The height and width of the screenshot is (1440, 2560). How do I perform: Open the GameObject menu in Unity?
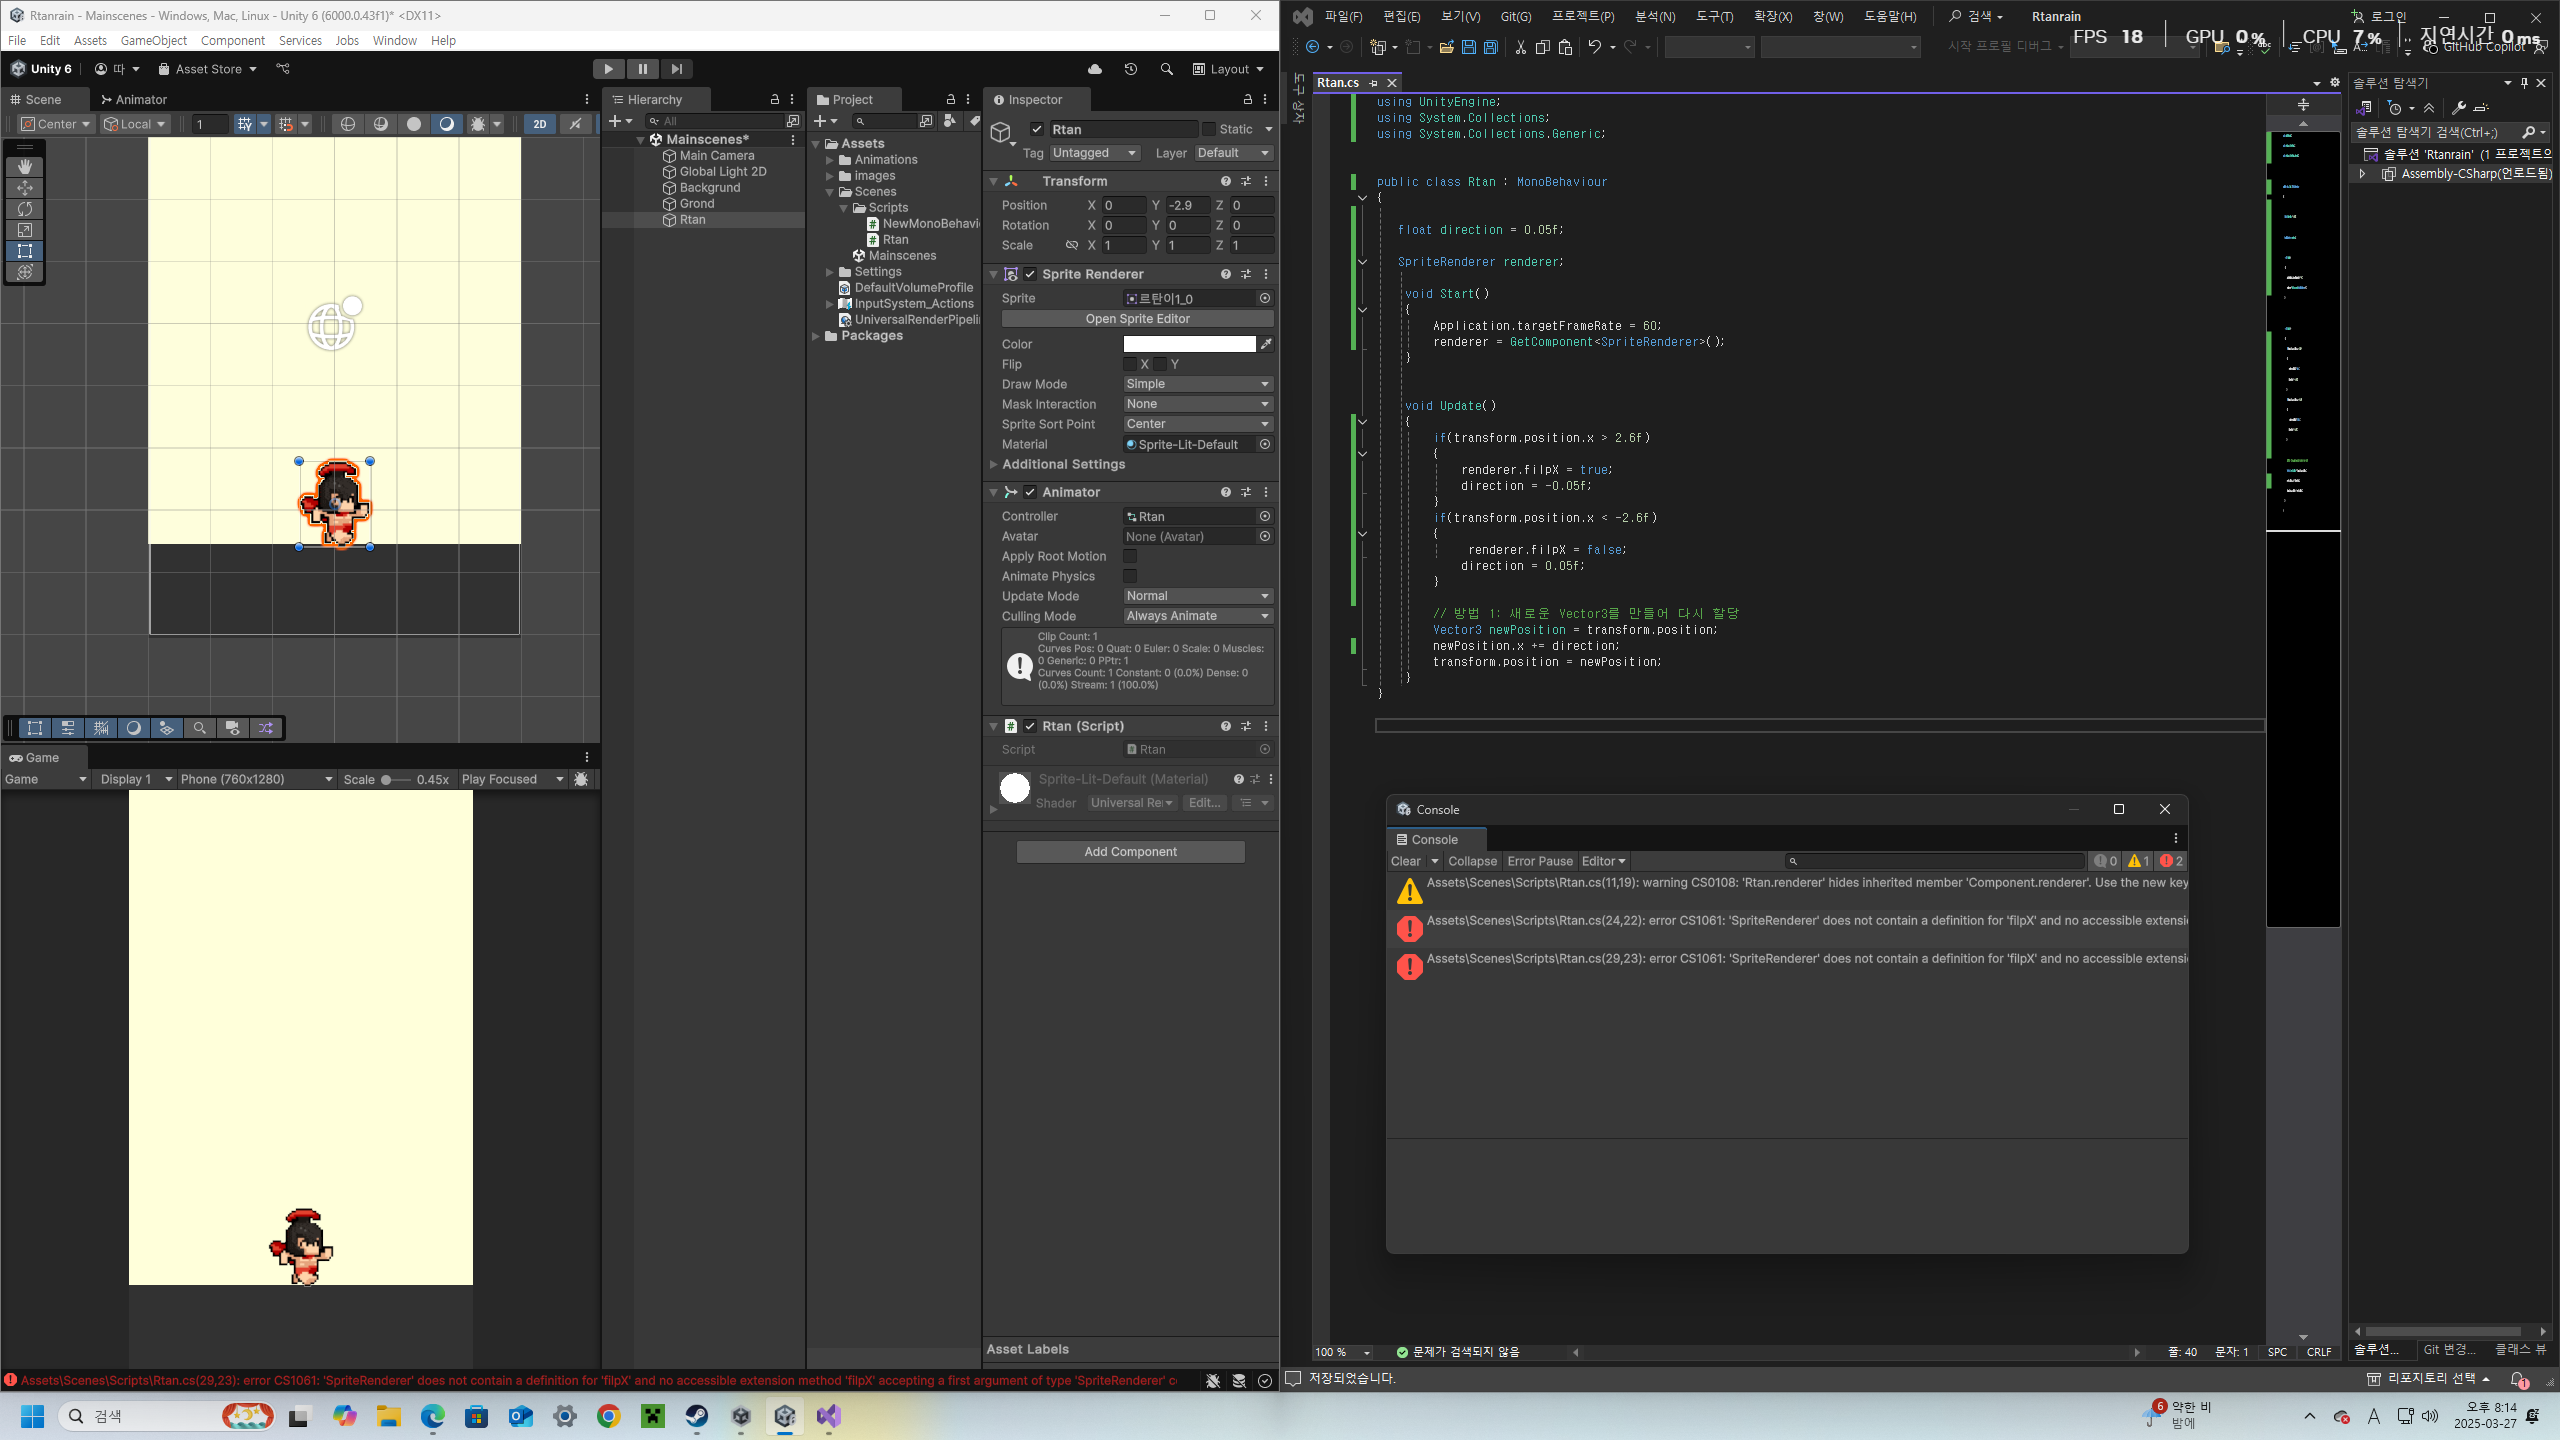click(154, 41)
